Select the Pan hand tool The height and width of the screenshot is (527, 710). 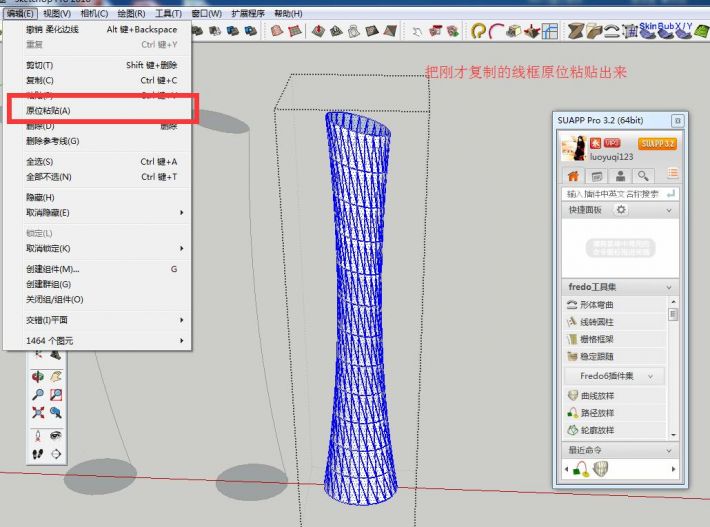click(x=56, y=377)
